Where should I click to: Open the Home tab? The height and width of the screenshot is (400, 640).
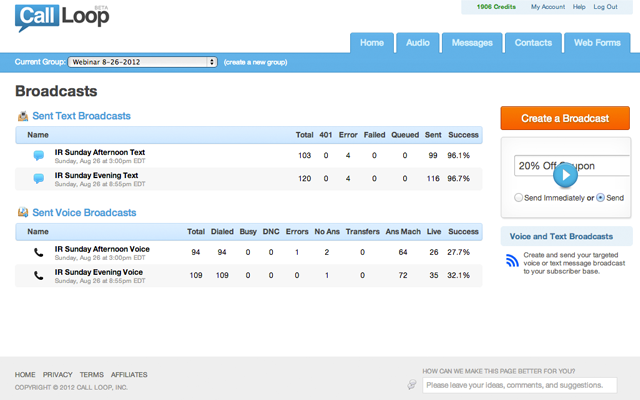(x=372, y=43)
